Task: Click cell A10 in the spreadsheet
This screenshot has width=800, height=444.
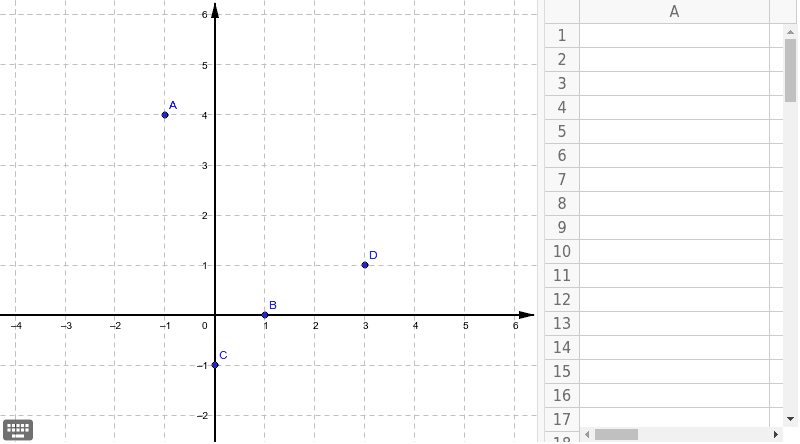Action: [674, 252]
